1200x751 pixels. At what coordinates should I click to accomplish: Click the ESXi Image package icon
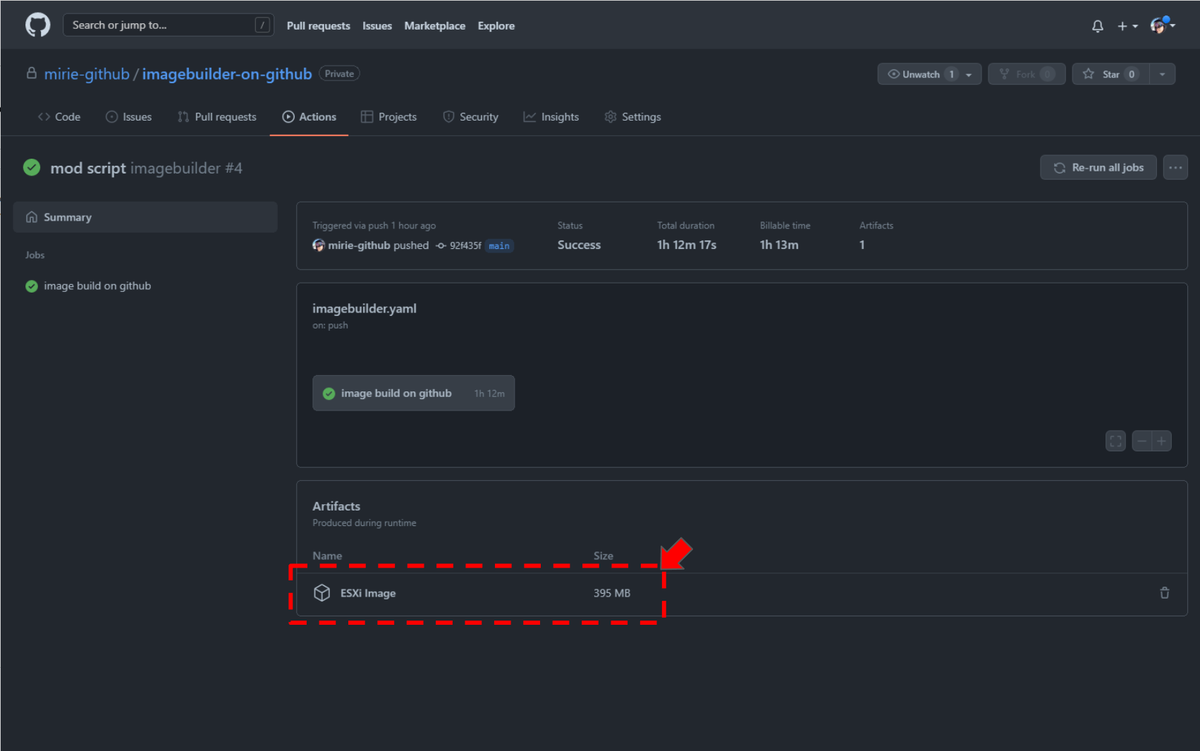pos(322,593)
